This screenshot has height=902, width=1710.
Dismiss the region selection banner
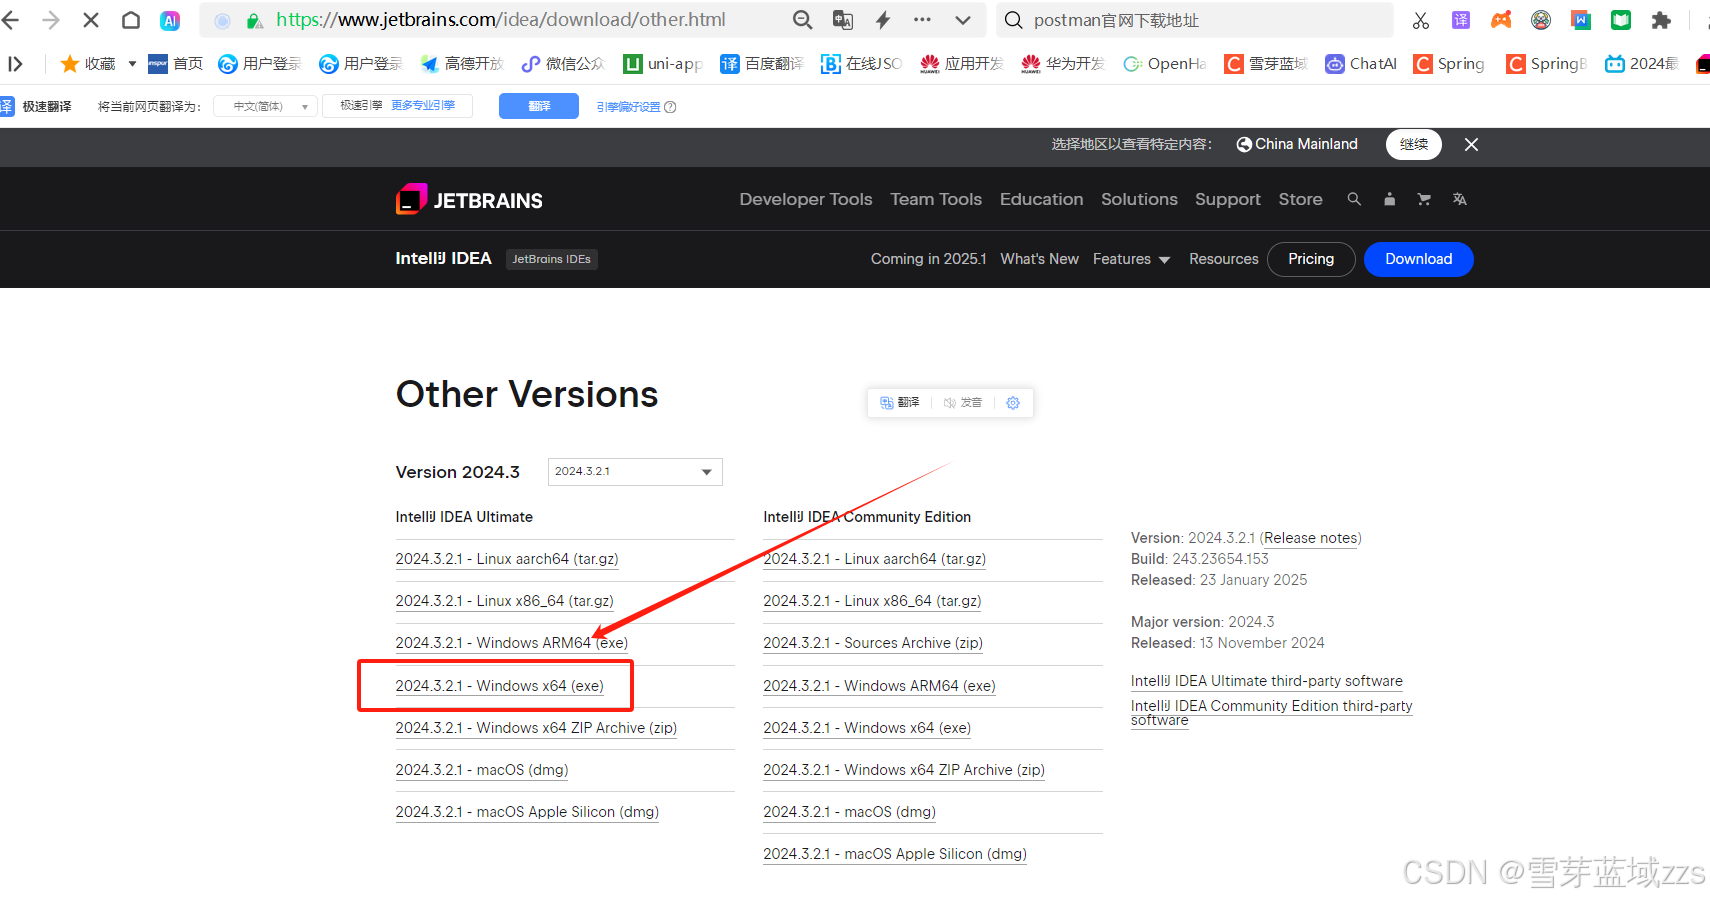coord(1471,144)
